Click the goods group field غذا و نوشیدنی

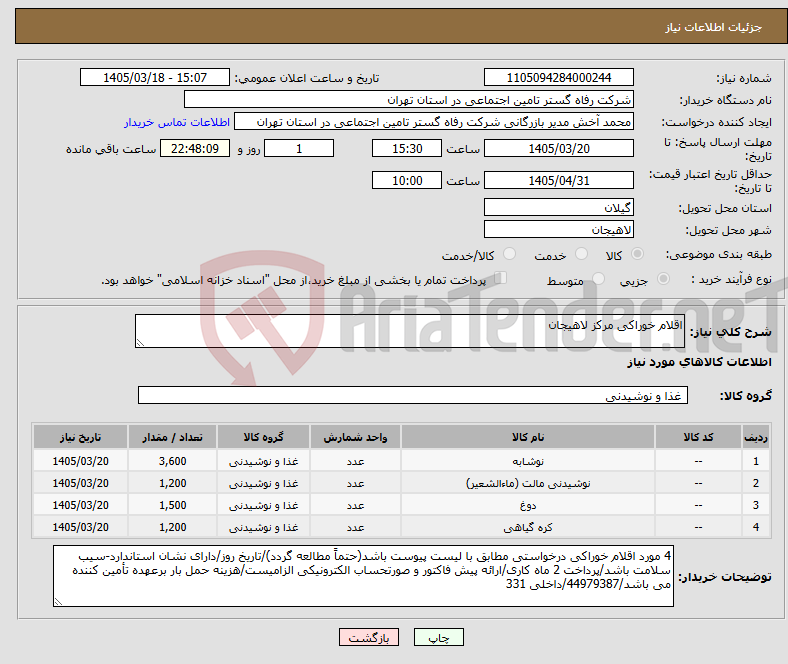413,395
